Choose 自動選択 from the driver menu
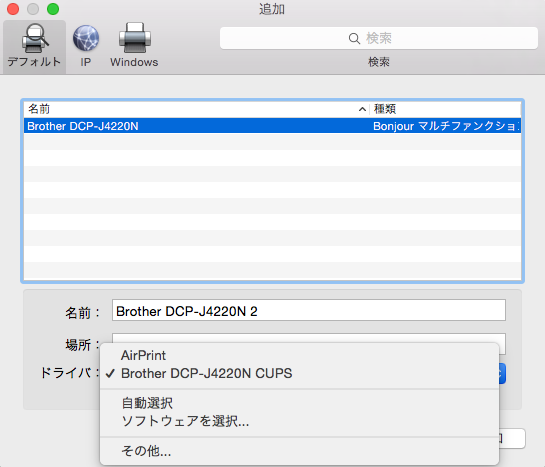Screen dimensions: 545x467 coord(299,403)
